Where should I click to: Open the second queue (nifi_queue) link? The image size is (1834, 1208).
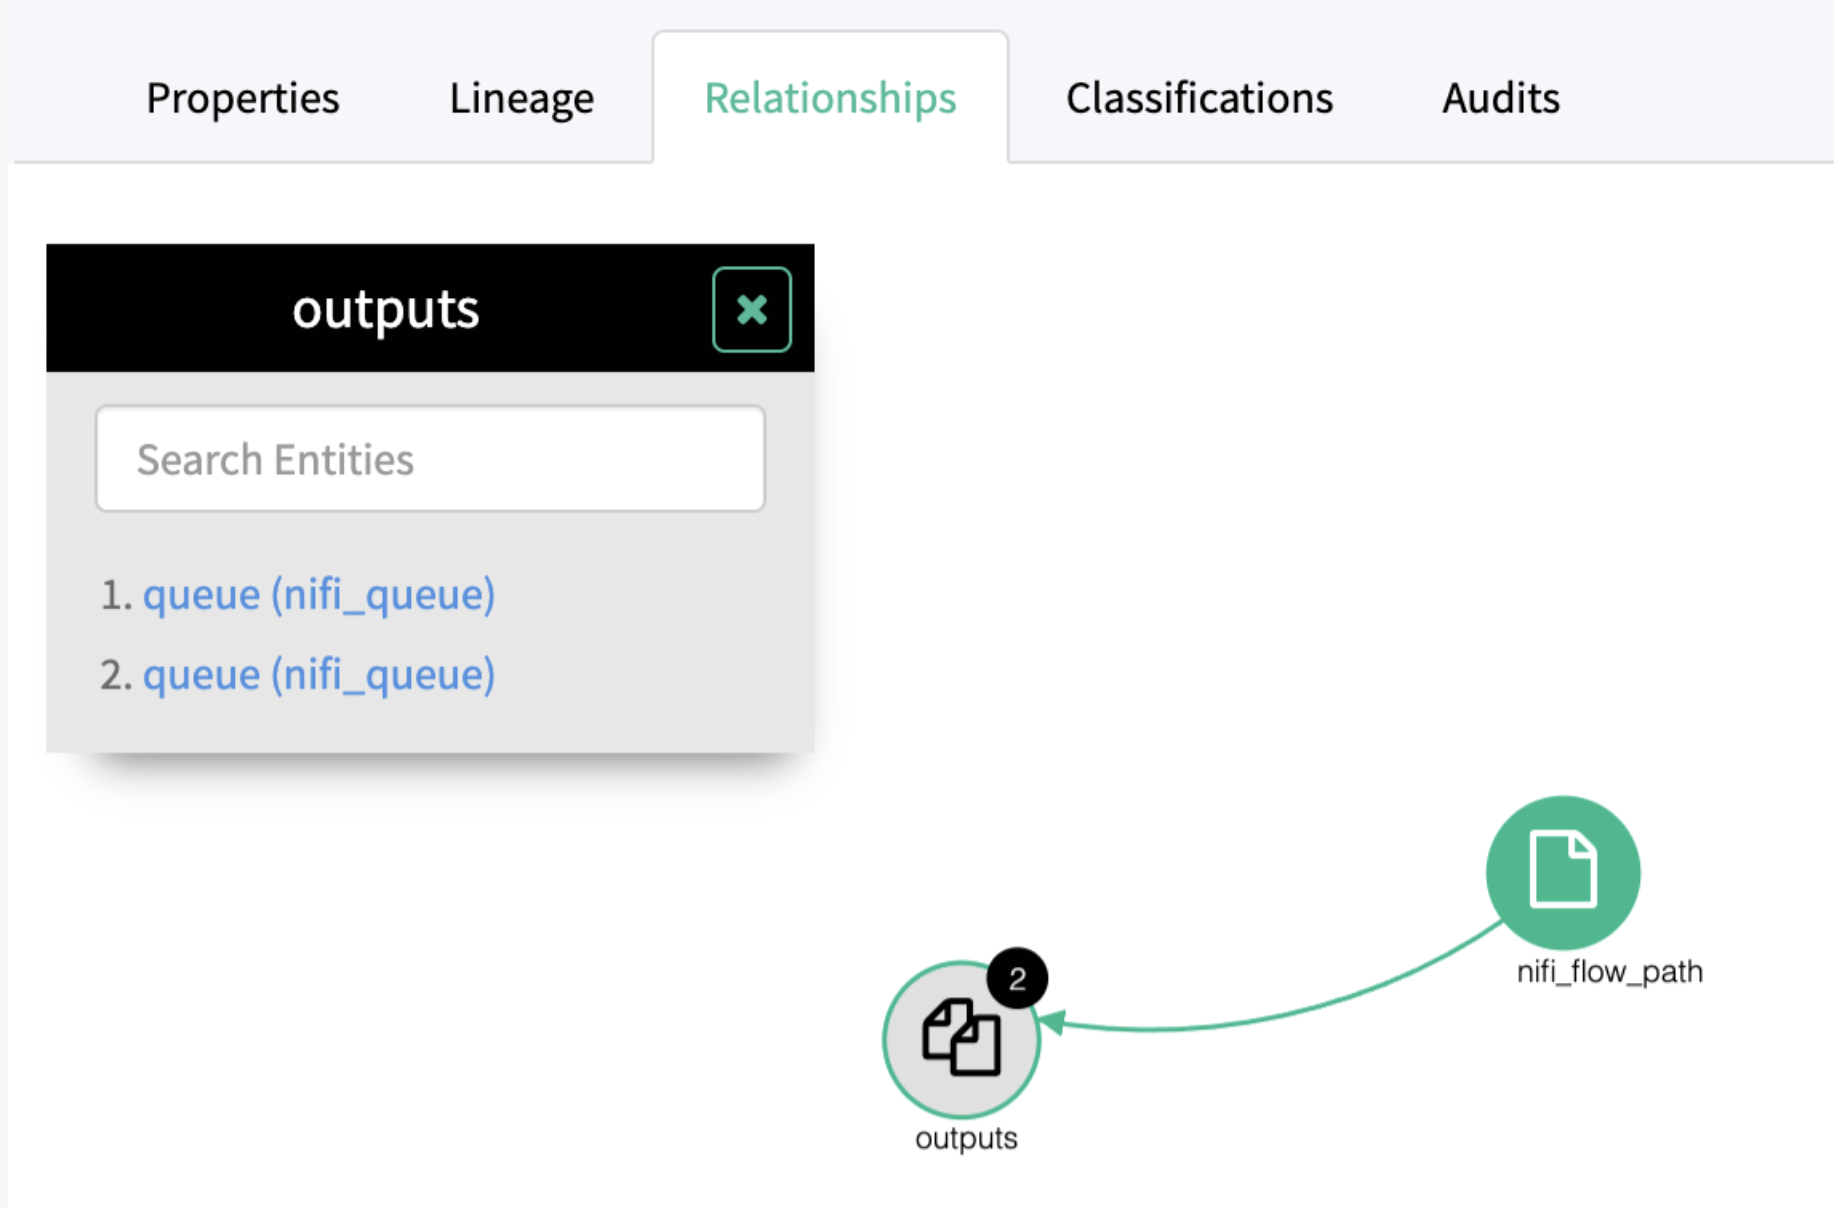319,675
